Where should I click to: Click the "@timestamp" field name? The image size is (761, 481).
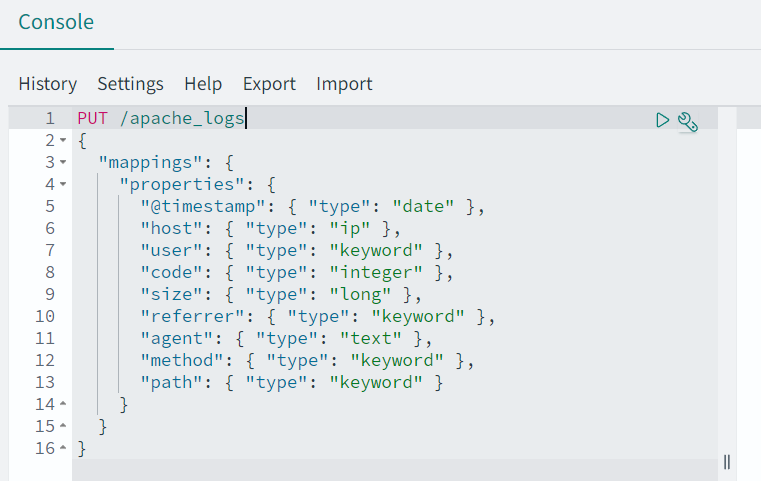pyautogui.click(x=203, y=206)
